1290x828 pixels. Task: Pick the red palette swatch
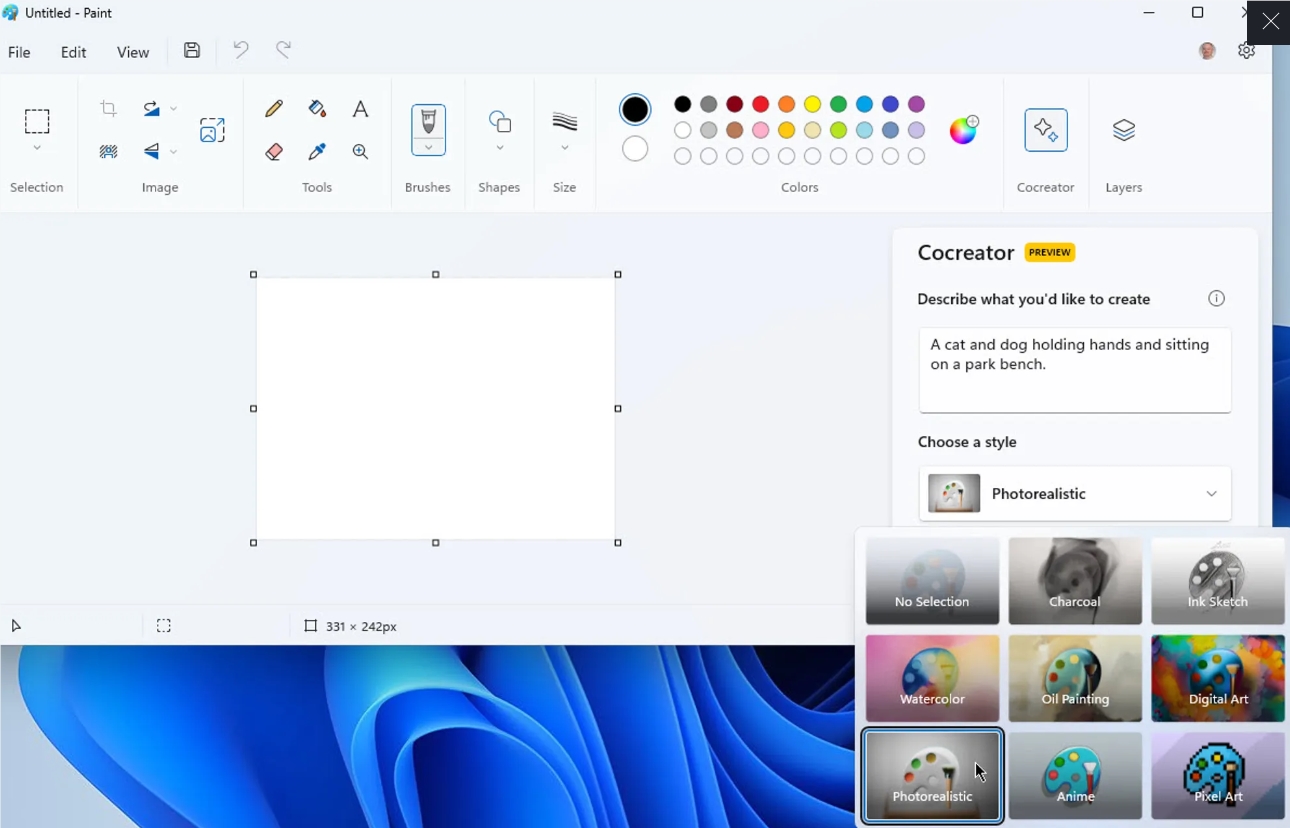point(761,104)
